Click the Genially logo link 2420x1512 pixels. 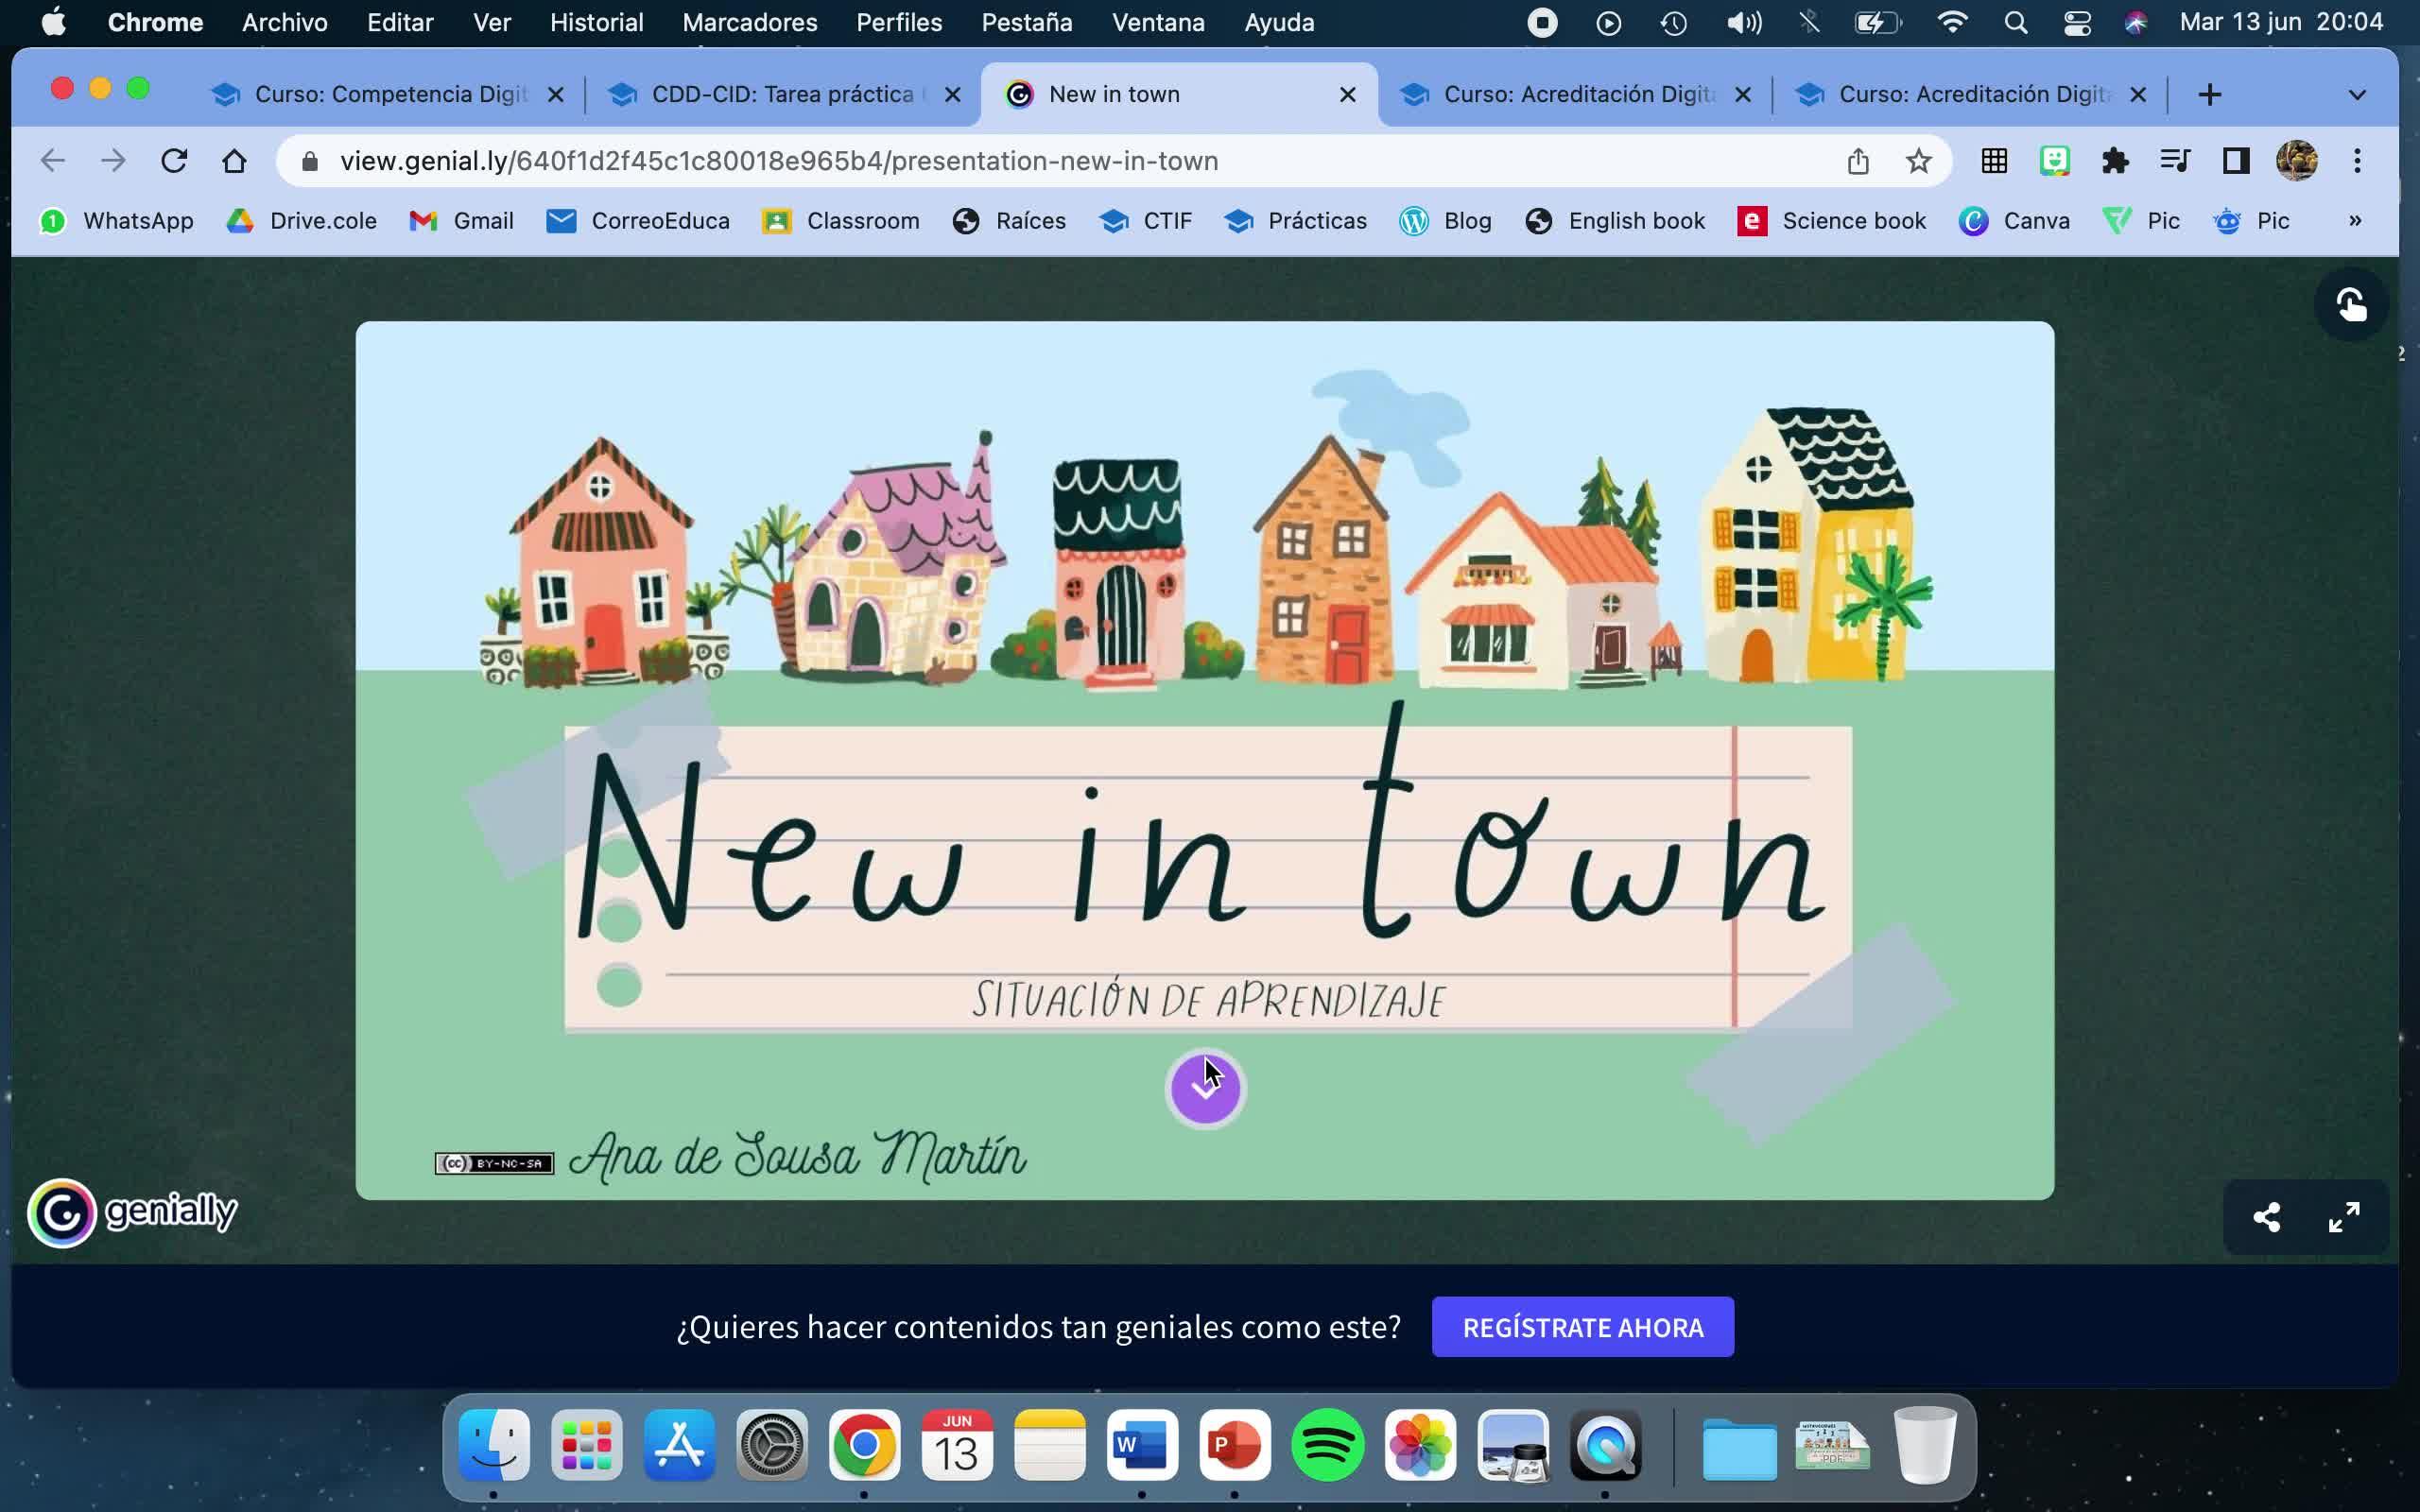point(133,1212)
